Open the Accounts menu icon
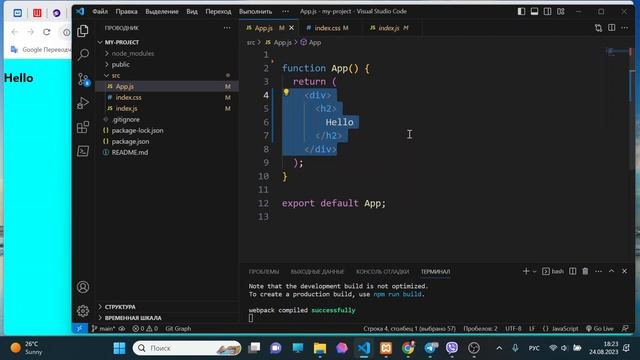Image resolution: width=640 pixels, height=360 pixels. click(x=83, y=287)
